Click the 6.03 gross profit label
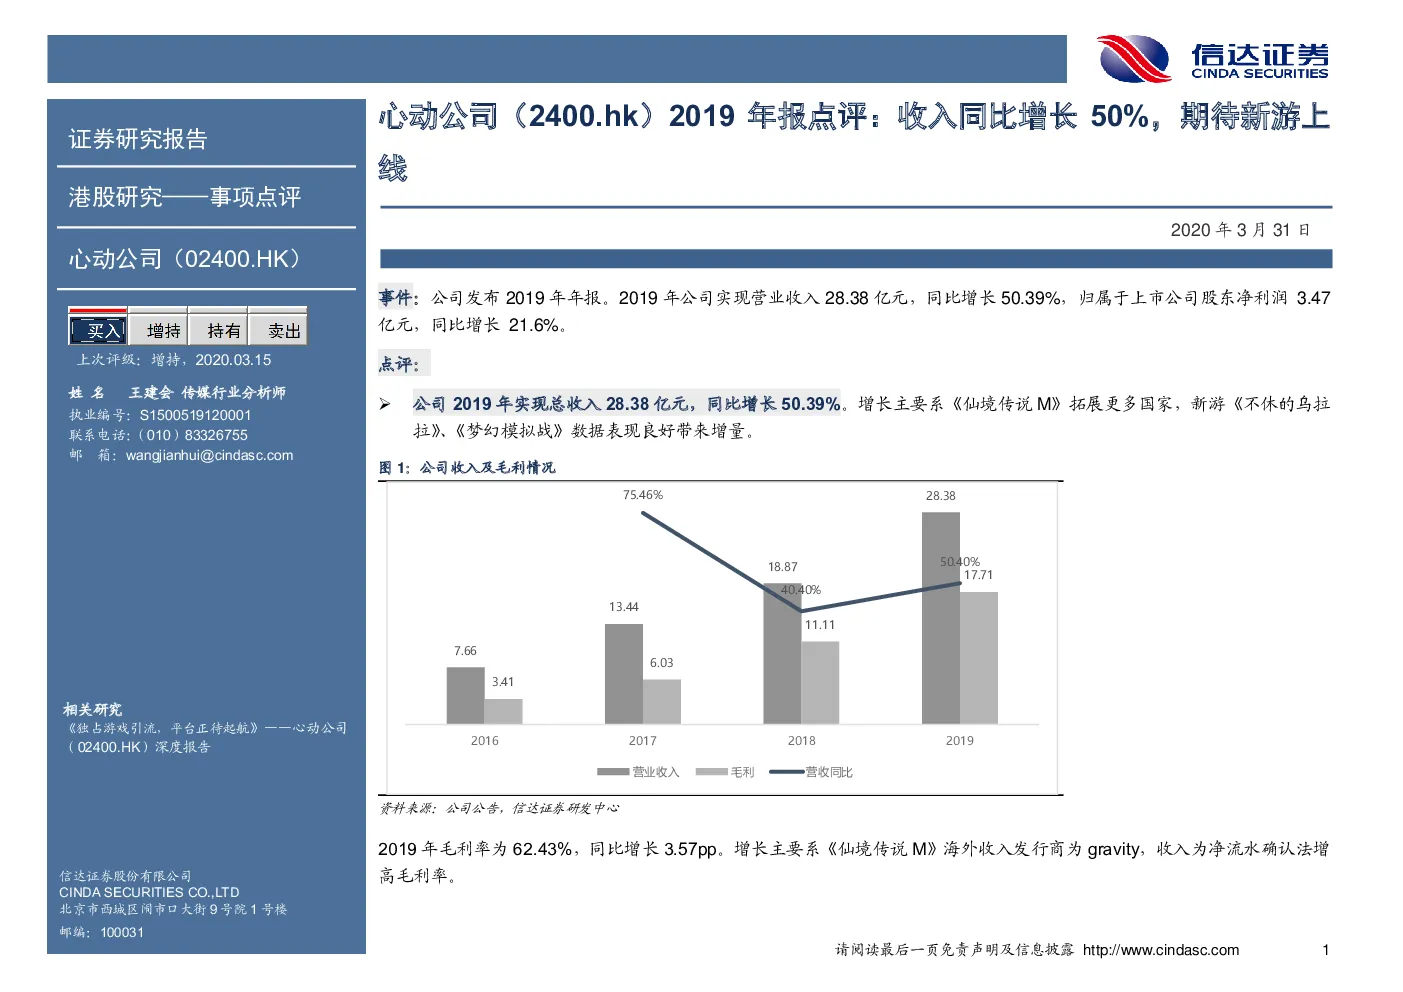This screenshot has width=1403, height=992. point(662,663)
